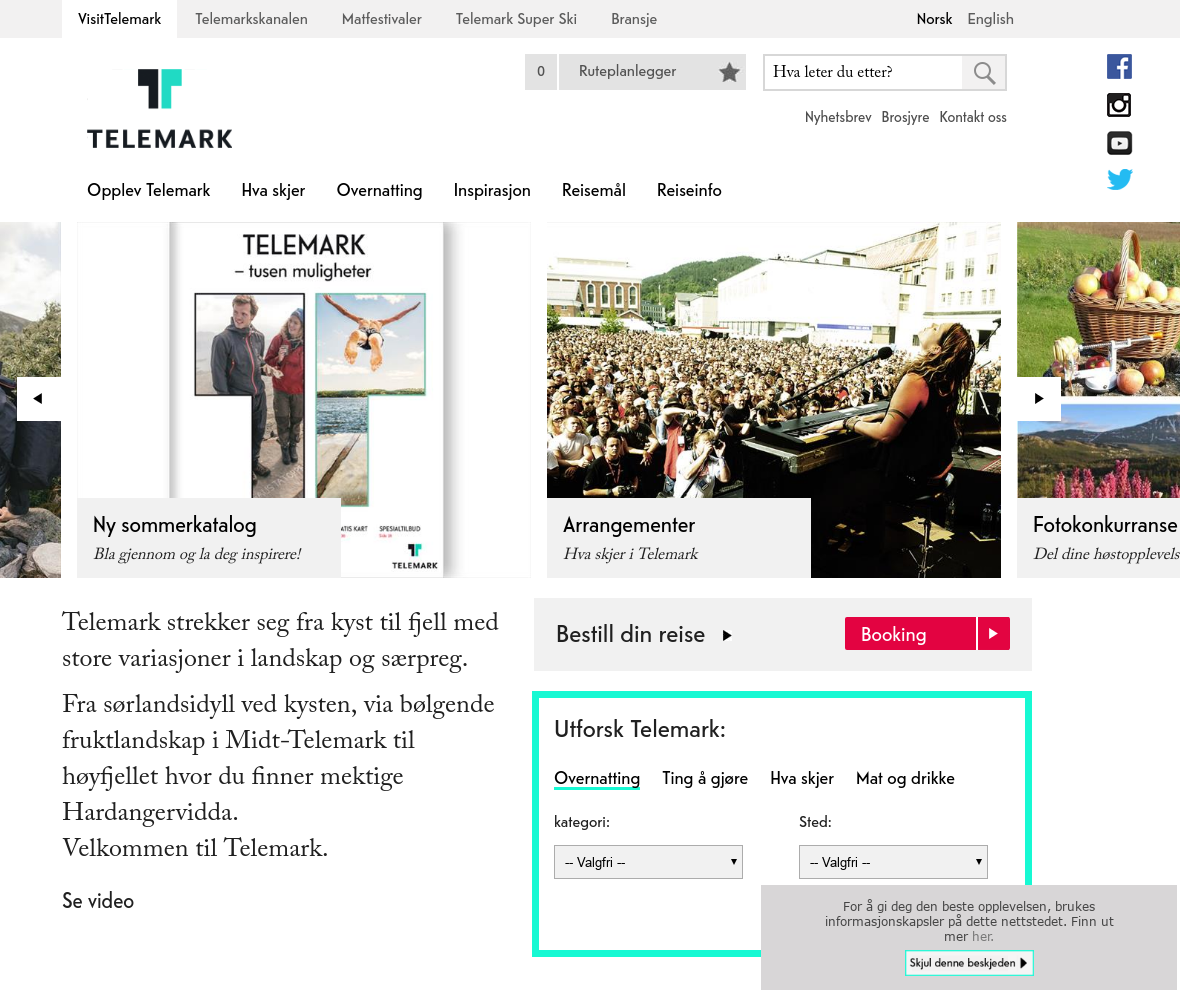Advance the carousel with the right arrow
The image size is (1180, 990).
coord(1039,398)
